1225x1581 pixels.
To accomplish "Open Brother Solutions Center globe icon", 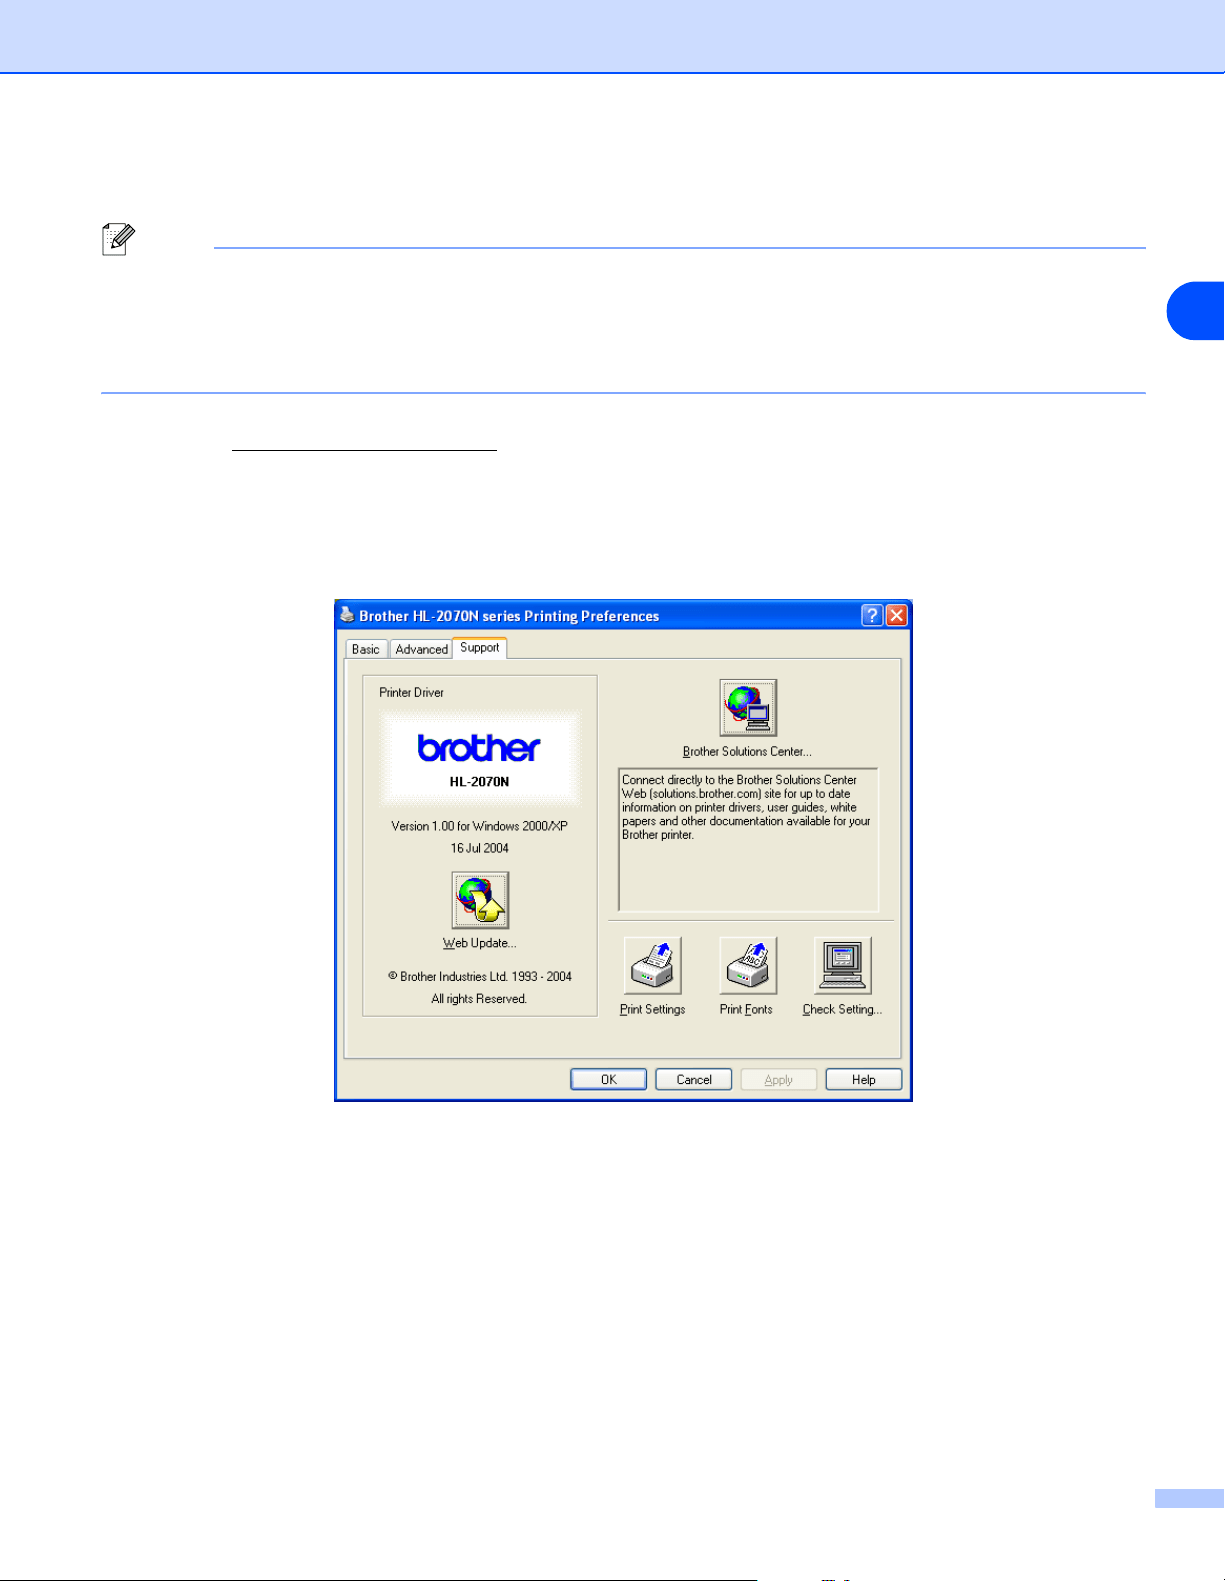I will point(748,708).
